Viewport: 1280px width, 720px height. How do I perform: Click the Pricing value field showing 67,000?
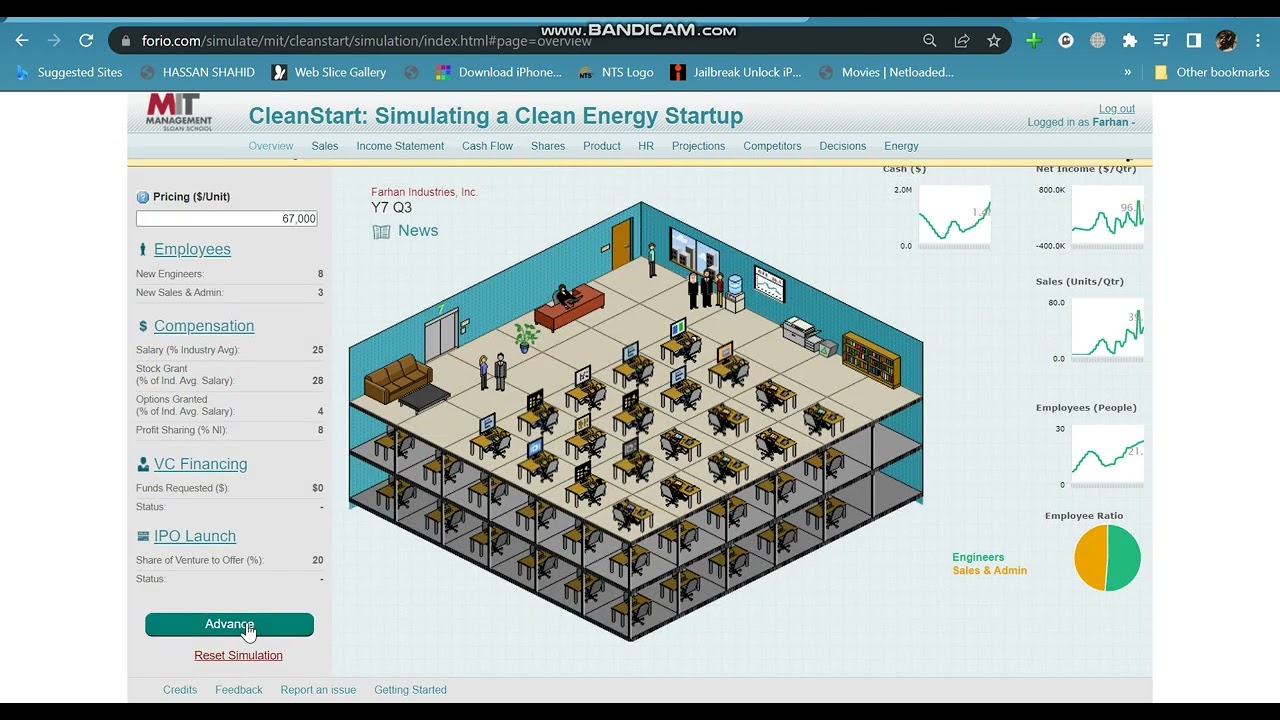tap(227, 219)
